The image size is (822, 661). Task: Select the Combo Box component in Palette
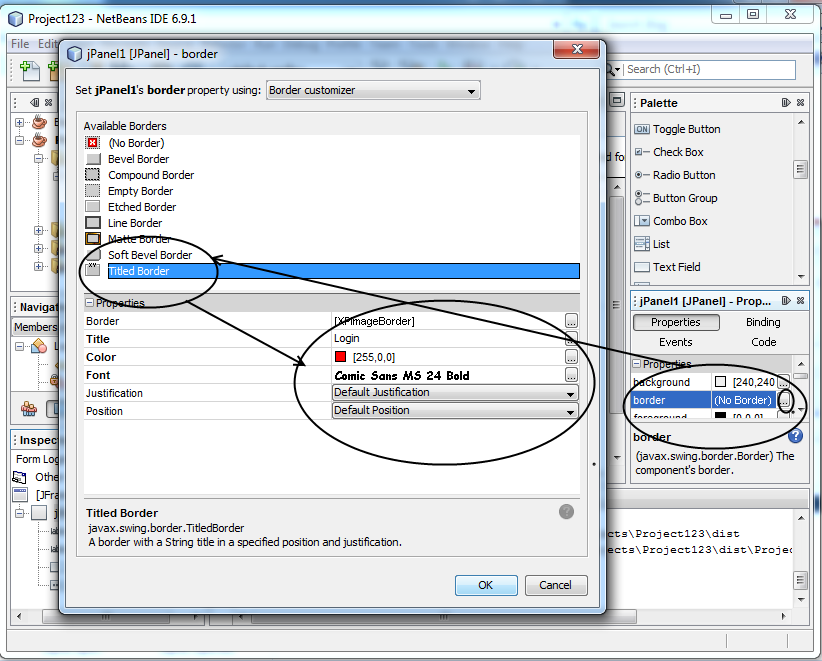(686, 220)
